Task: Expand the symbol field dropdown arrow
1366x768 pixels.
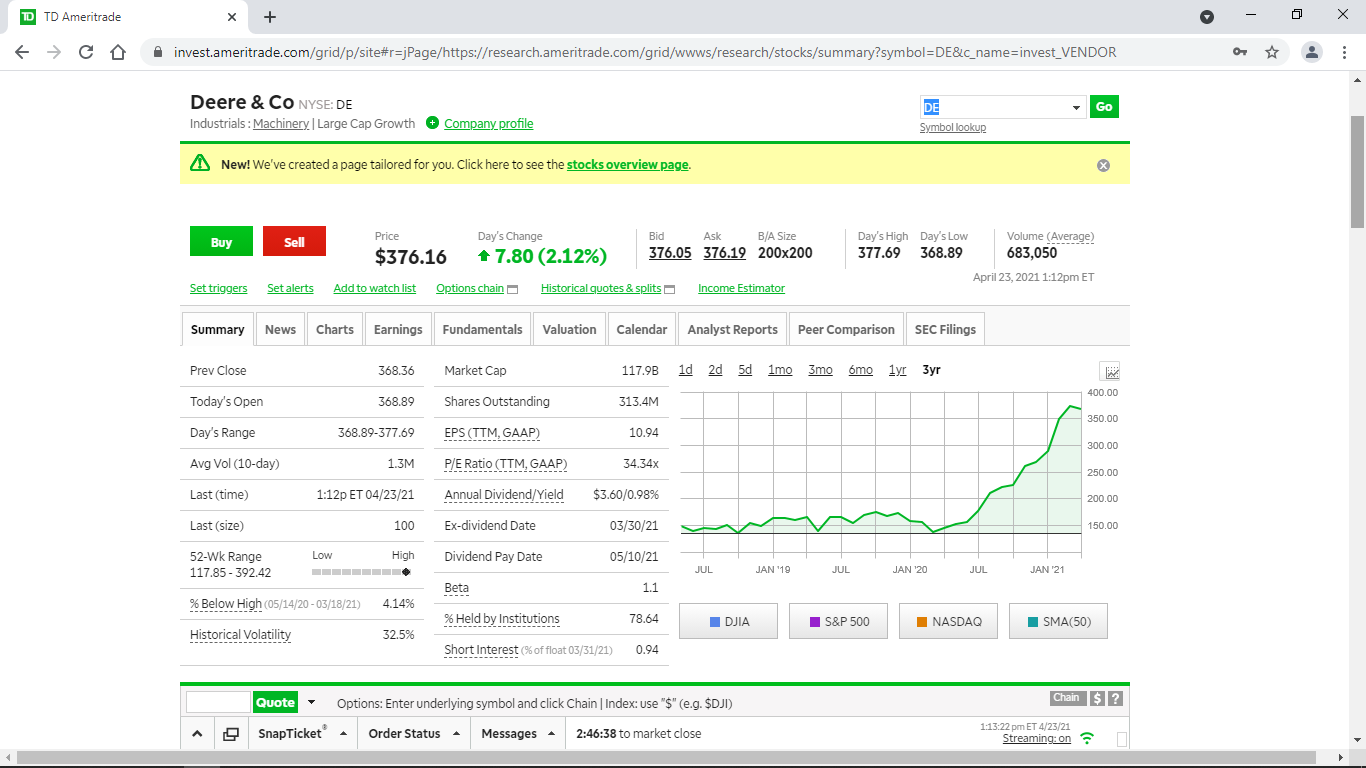Action: click(x=1076, y=107)
